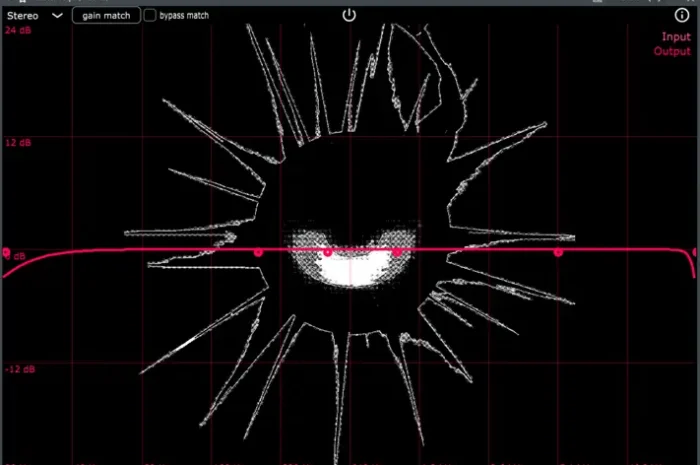
Task: Click the -12 dB scale label
Action: point(19,370)
